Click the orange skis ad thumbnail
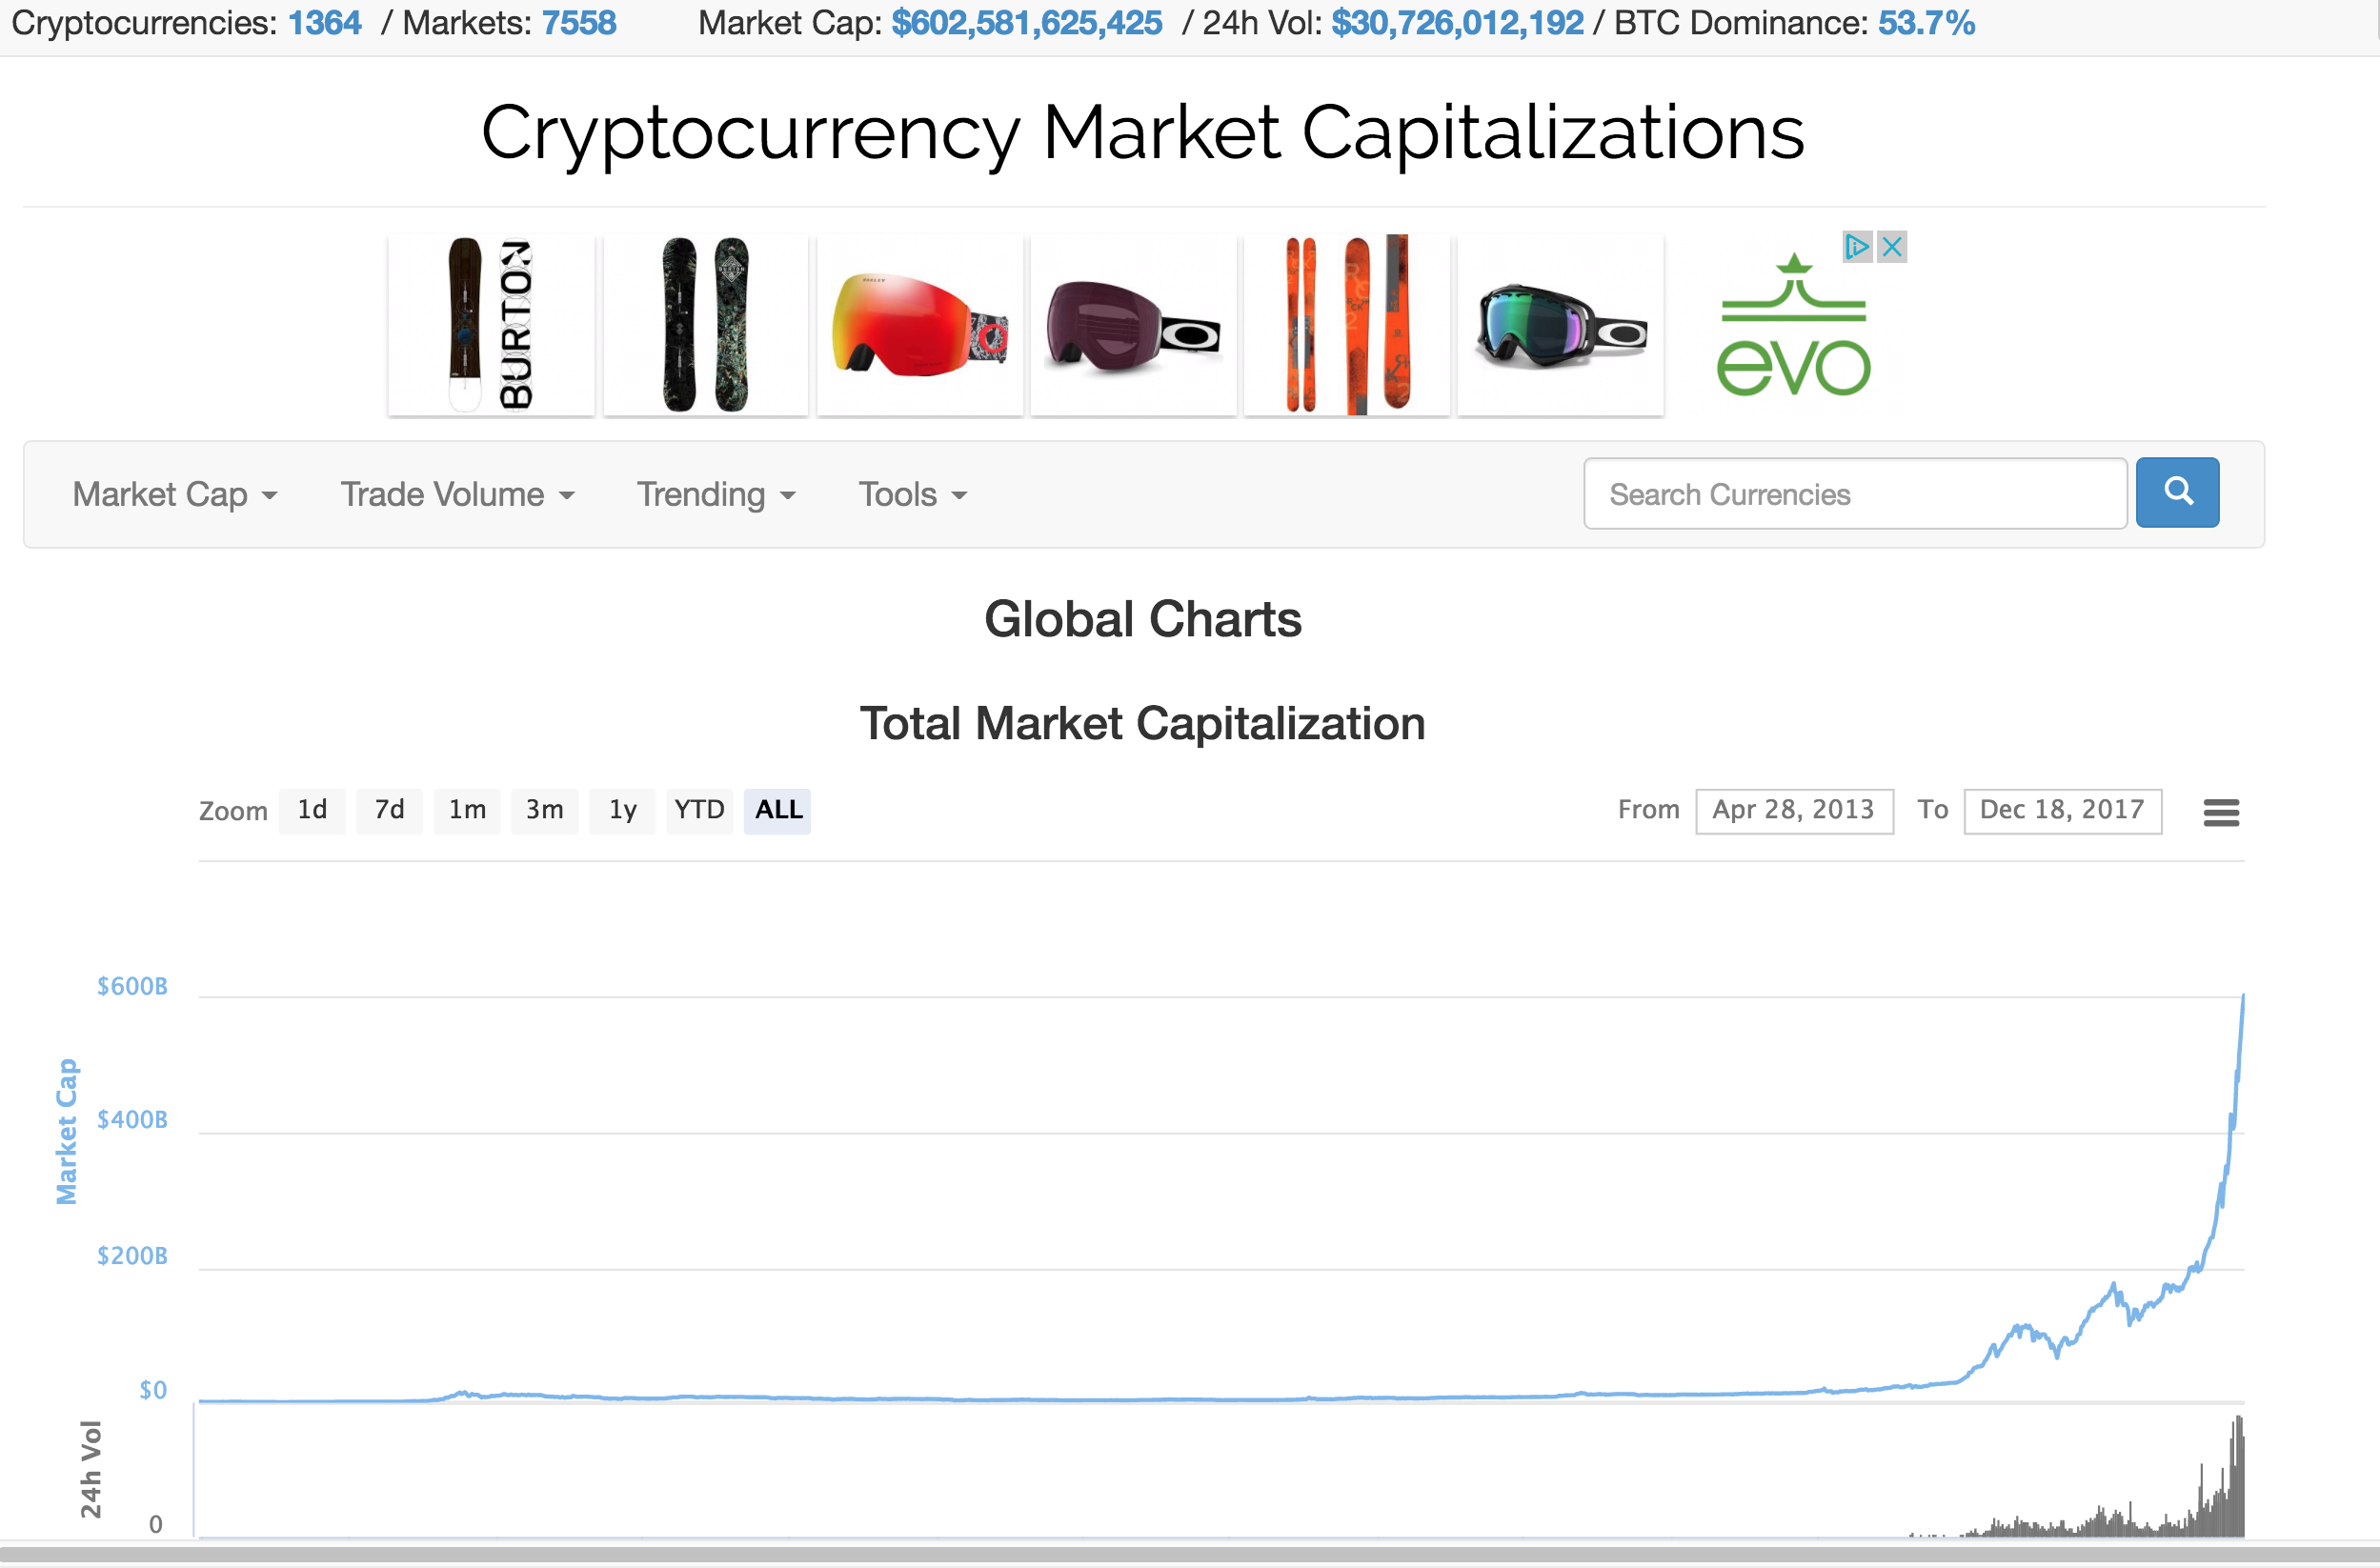 pyautogui.click(x=1347, y=325)
